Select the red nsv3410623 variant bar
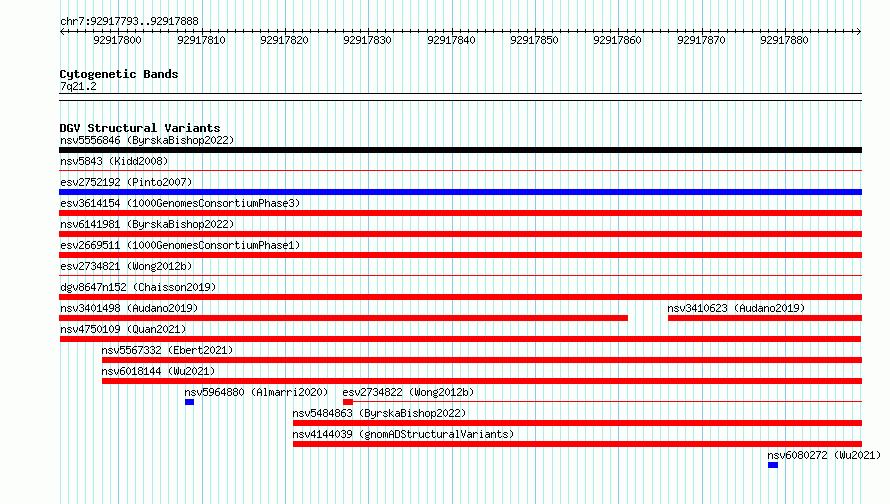 [x=765, y=318]
